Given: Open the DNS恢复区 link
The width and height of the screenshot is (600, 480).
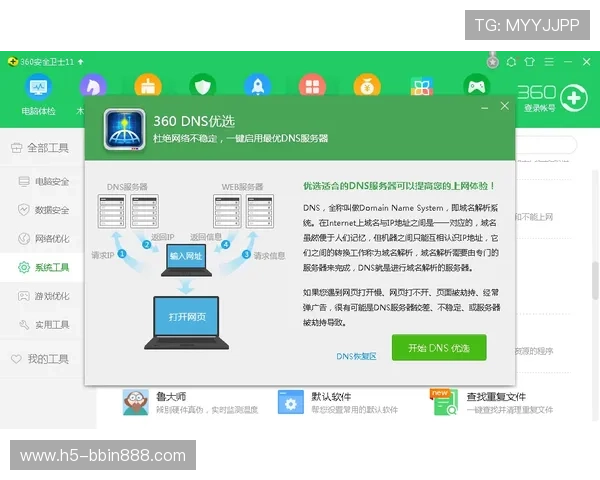Looking at the screenshot, I should 356,356.
